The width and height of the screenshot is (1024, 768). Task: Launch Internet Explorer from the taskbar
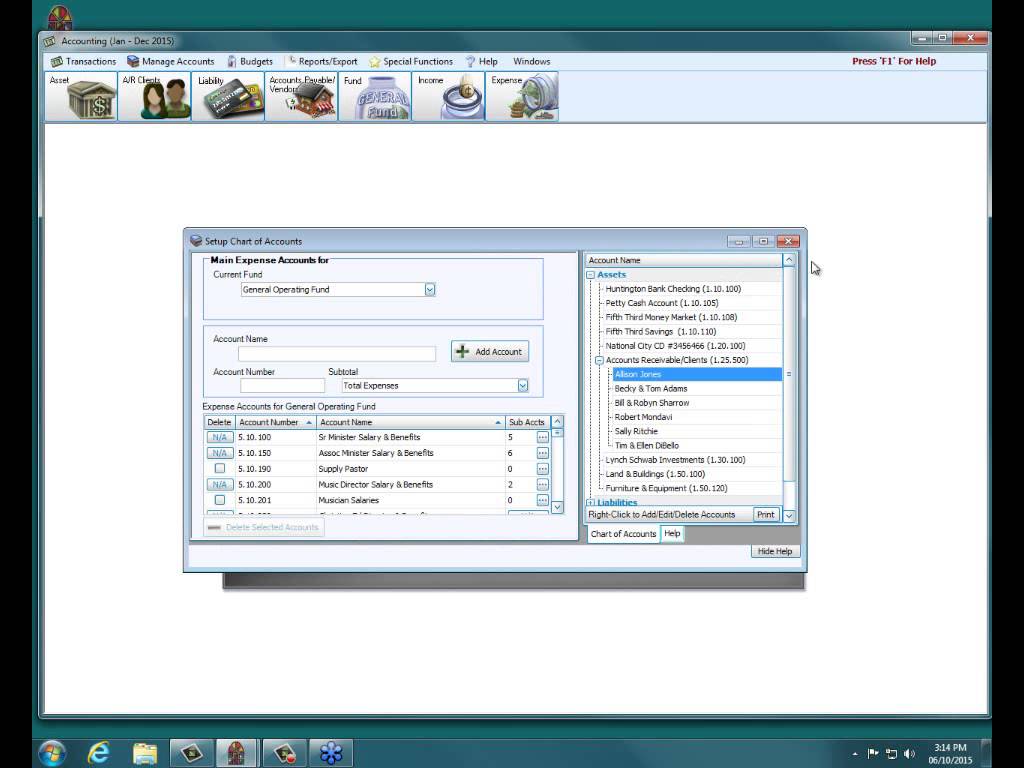click(97, 751)
